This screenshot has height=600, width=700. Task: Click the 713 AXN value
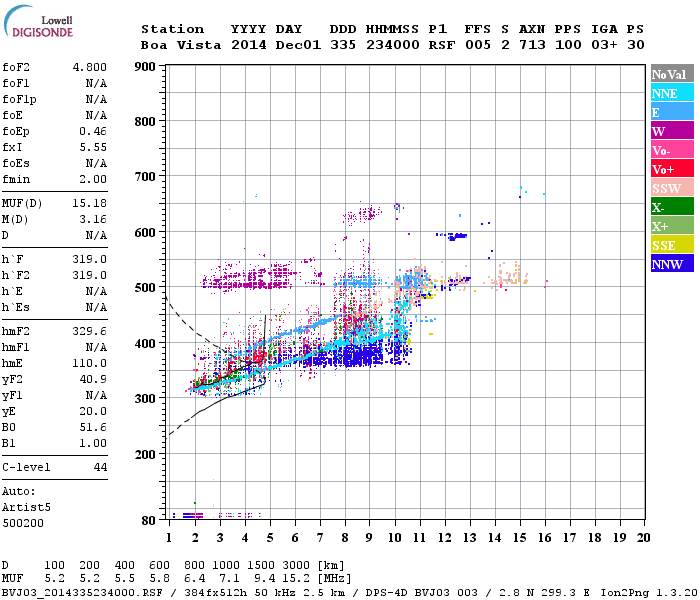pyautogui.click(x=532, y=46)
